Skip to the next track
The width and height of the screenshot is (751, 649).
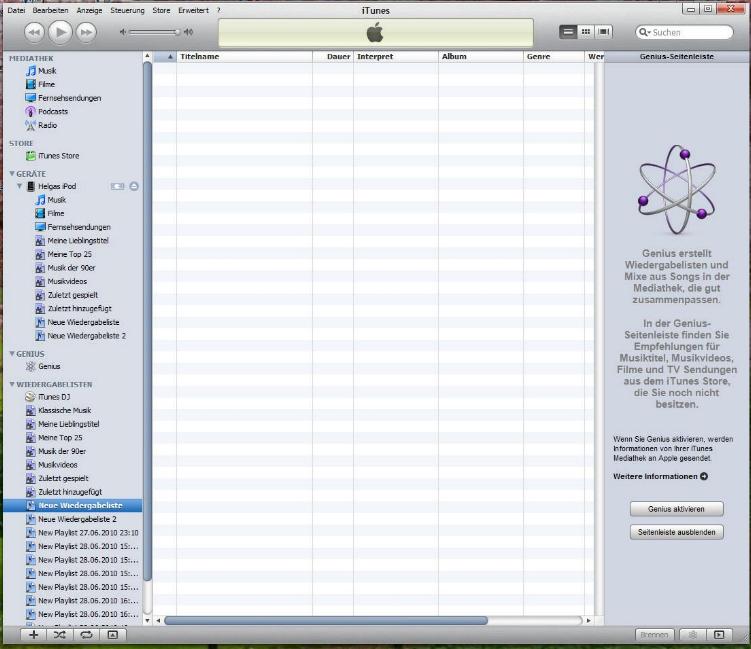tap(86, 32)
